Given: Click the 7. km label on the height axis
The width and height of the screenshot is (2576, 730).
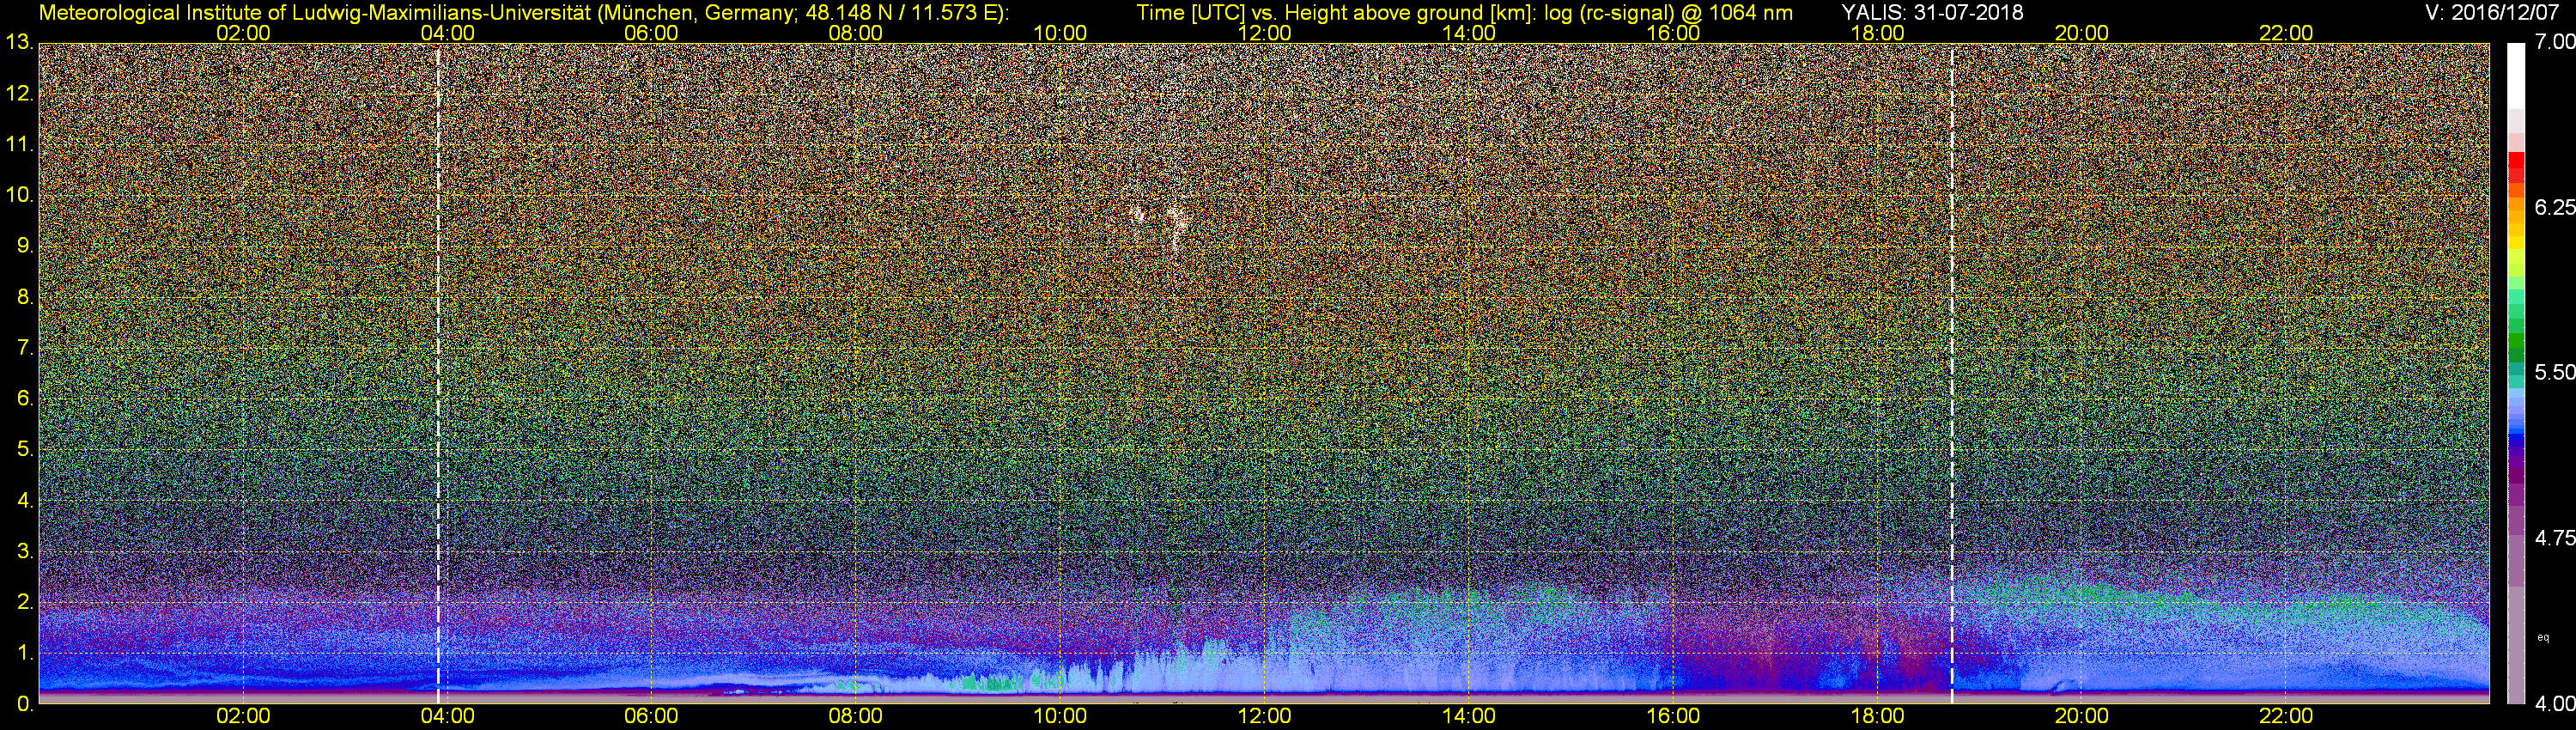Looking at the screenshot, I should click(25, 348).
